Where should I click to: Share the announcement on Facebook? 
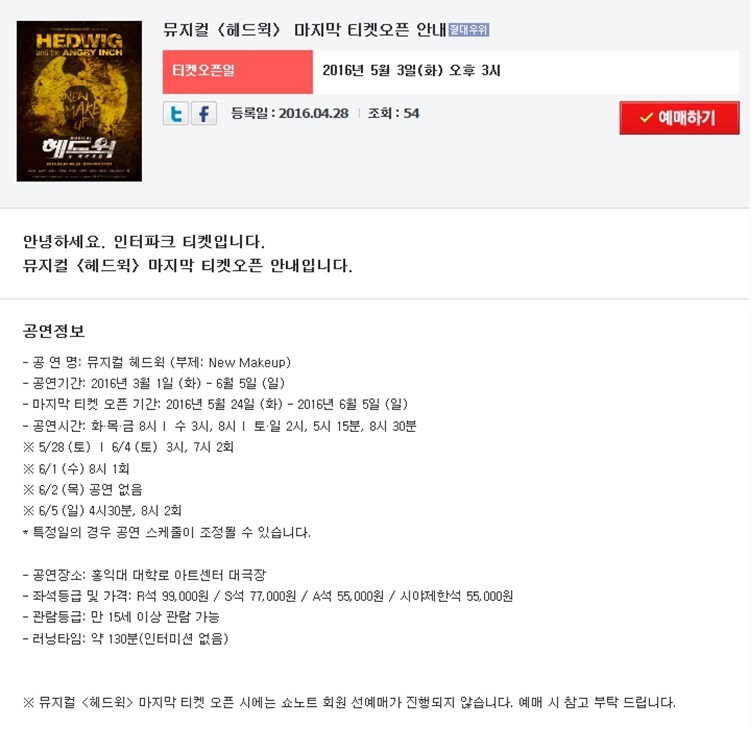(204, 114)
